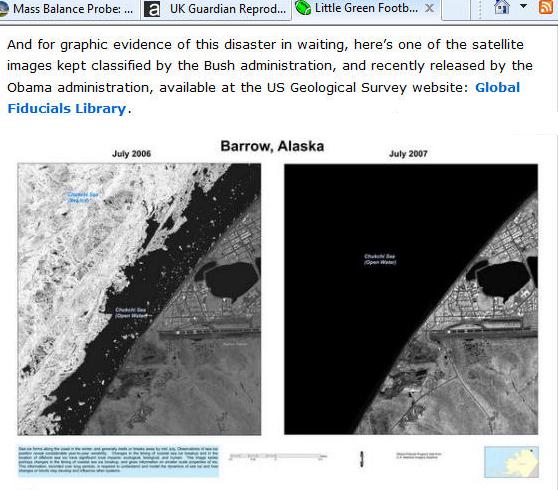Screen dimensions: 558x490
Task: Expand the dropdown arrow beside home icon
Action: pyautogui.click(x=523, y=6)
